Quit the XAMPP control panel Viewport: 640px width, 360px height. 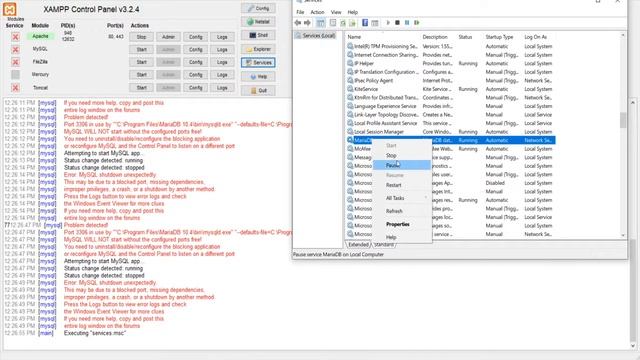[258, 90]
